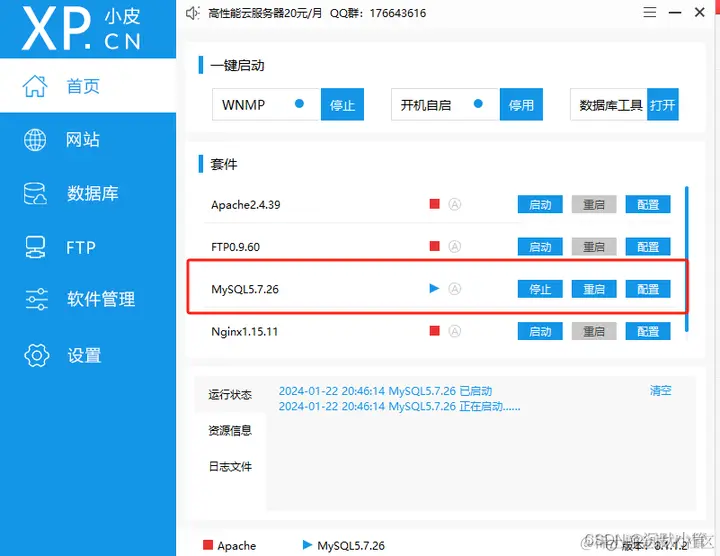Toggle FTP0.9.60 auto-start A icon
Viewport: 720px width, 556px height.
coord(455,247)
